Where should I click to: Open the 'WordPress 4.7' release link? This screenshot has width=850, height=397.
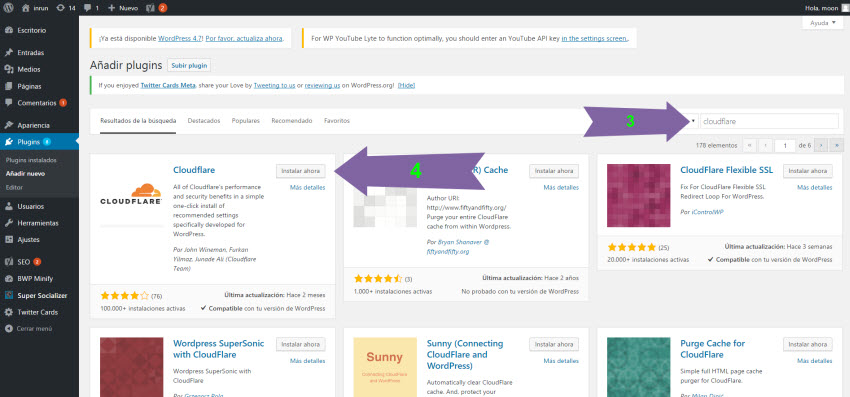tap(180, 39)
